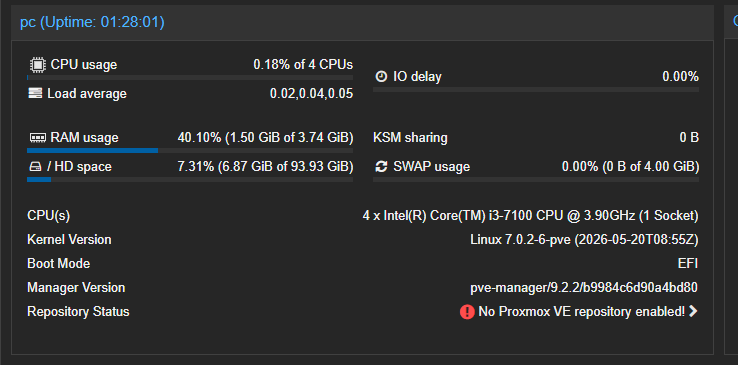The width and height of the screenshot is (738, 365).
Task: Click the KSM sharing value
Action: coord(689,138)
